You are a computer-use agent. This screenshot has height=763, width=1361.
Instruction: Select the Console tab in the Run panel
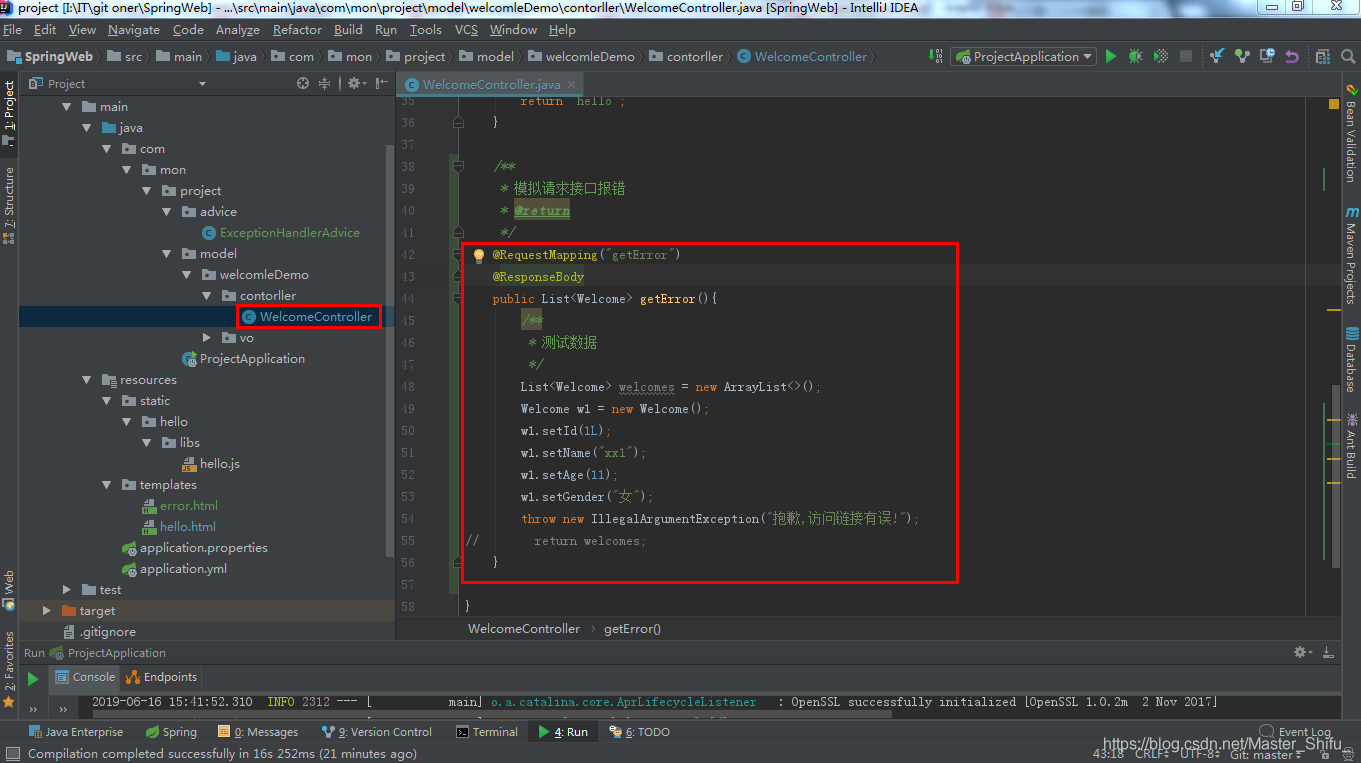tap(86, 677)
